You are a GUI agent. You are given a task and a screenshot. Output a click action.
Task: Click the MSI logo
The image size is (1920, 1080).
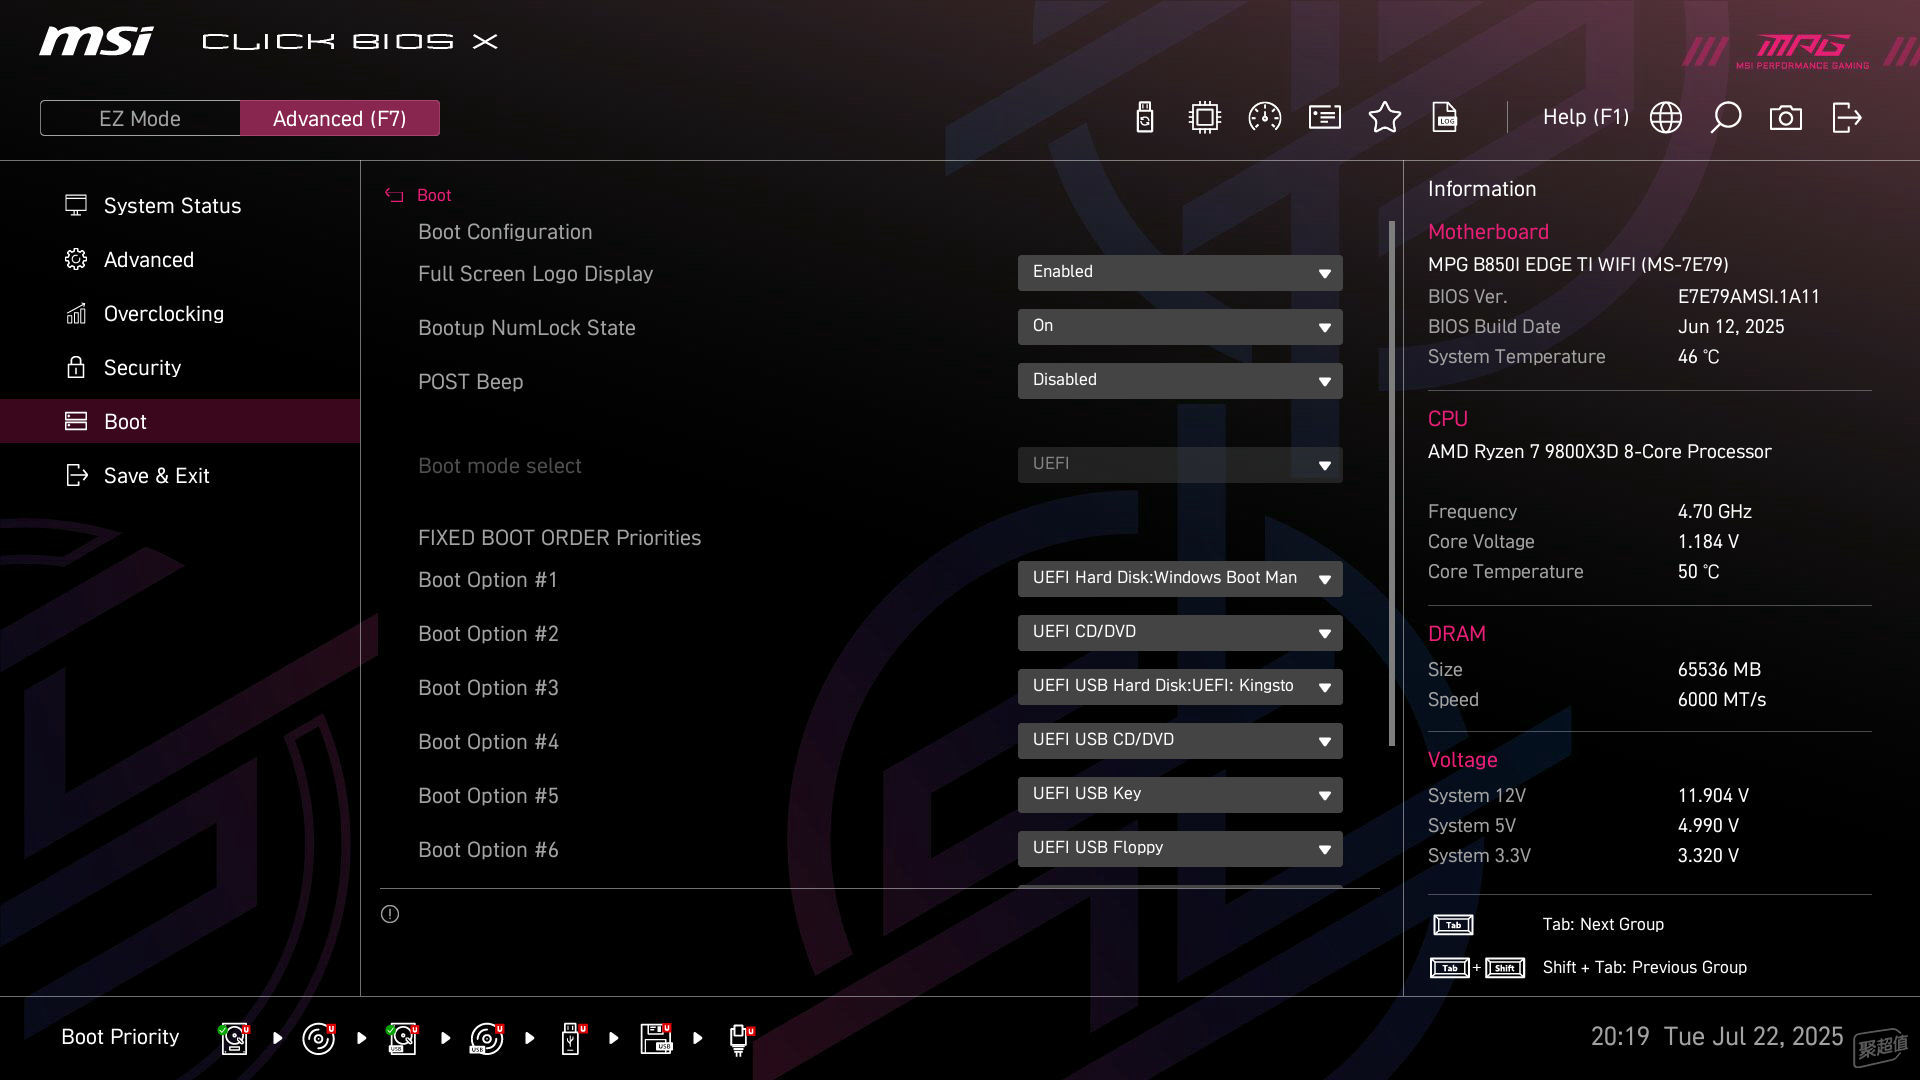pyautogui.click(x=96, y=41)
